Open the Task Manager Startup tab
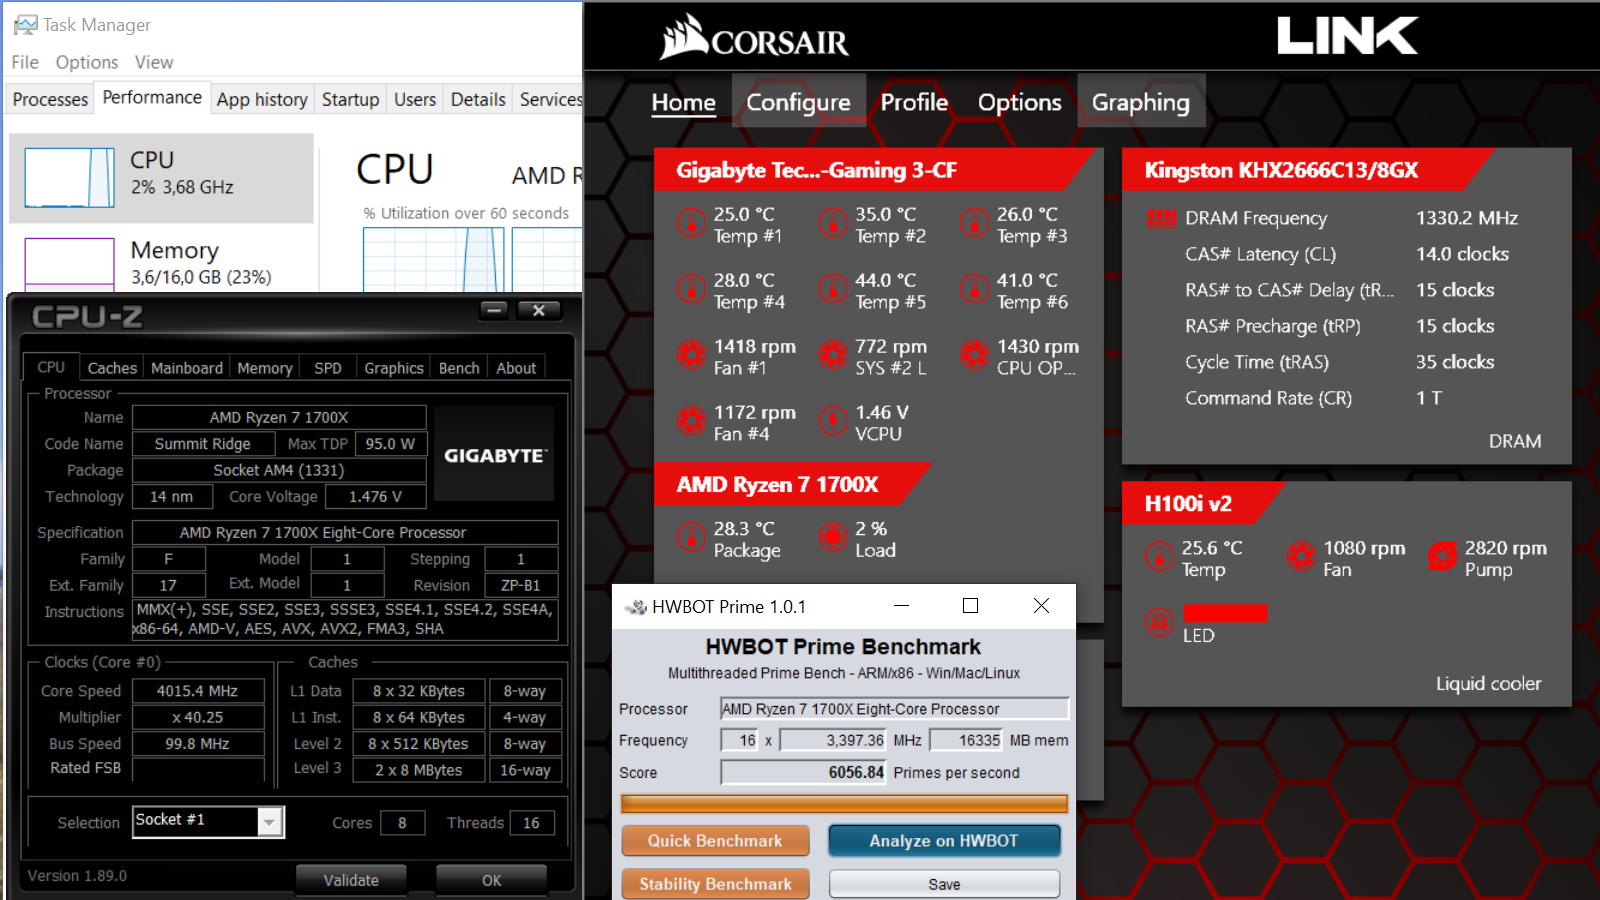The width and height of the screenshot is (1600, 900). click(x=350, y=99)
